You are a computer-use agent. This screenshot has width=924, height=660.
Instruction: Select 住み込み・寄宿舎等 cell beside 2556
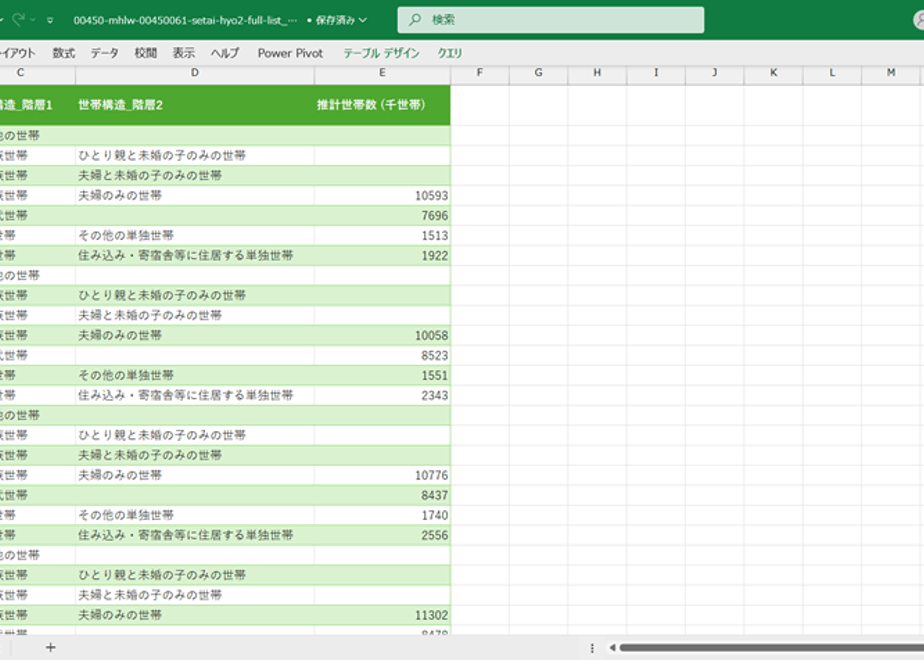[x=195, y=535]
